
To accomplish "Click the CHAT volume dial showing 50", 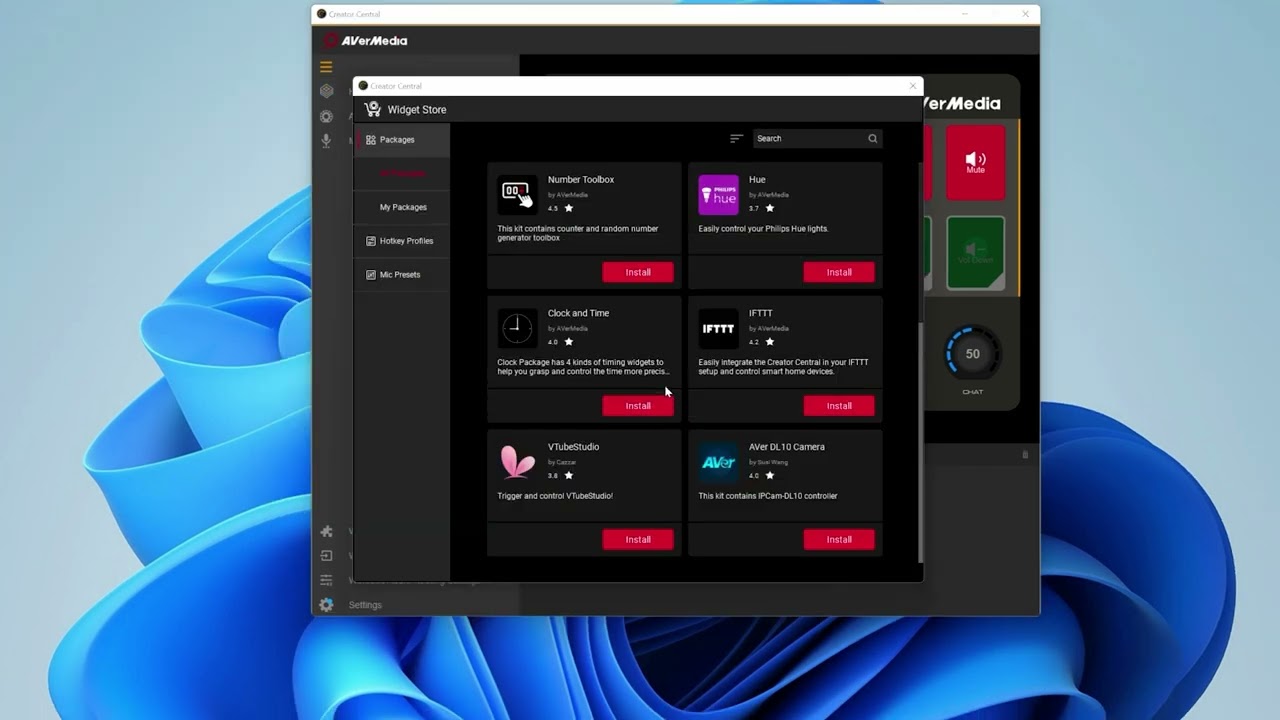I will (972, 354).
